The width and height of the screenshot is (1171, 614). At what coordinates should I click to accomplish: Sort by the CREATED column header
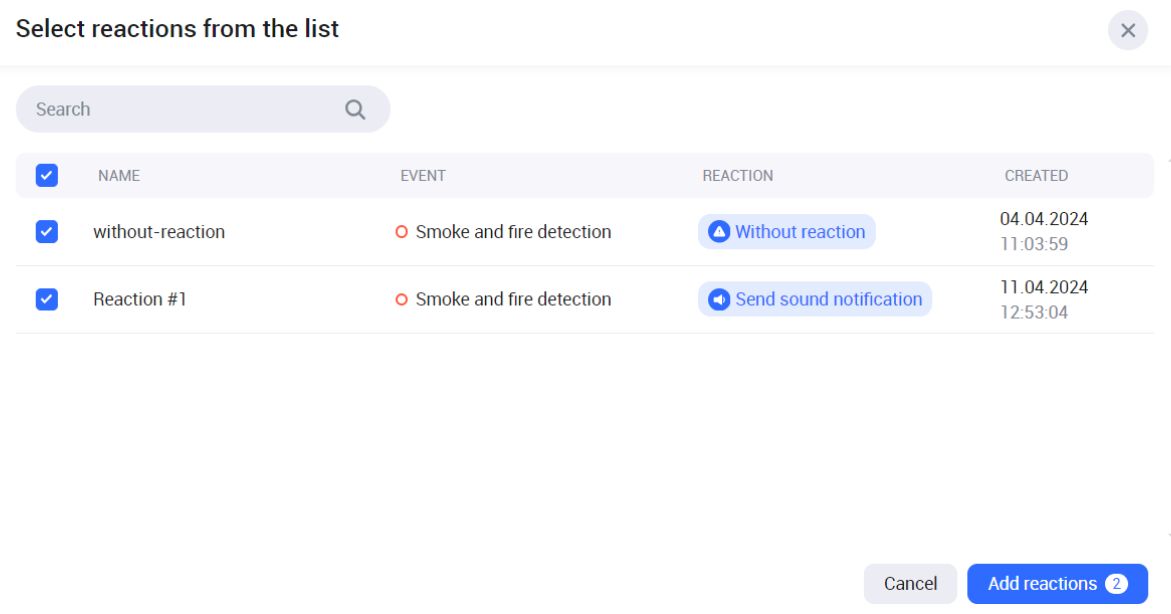[1036, 176]
